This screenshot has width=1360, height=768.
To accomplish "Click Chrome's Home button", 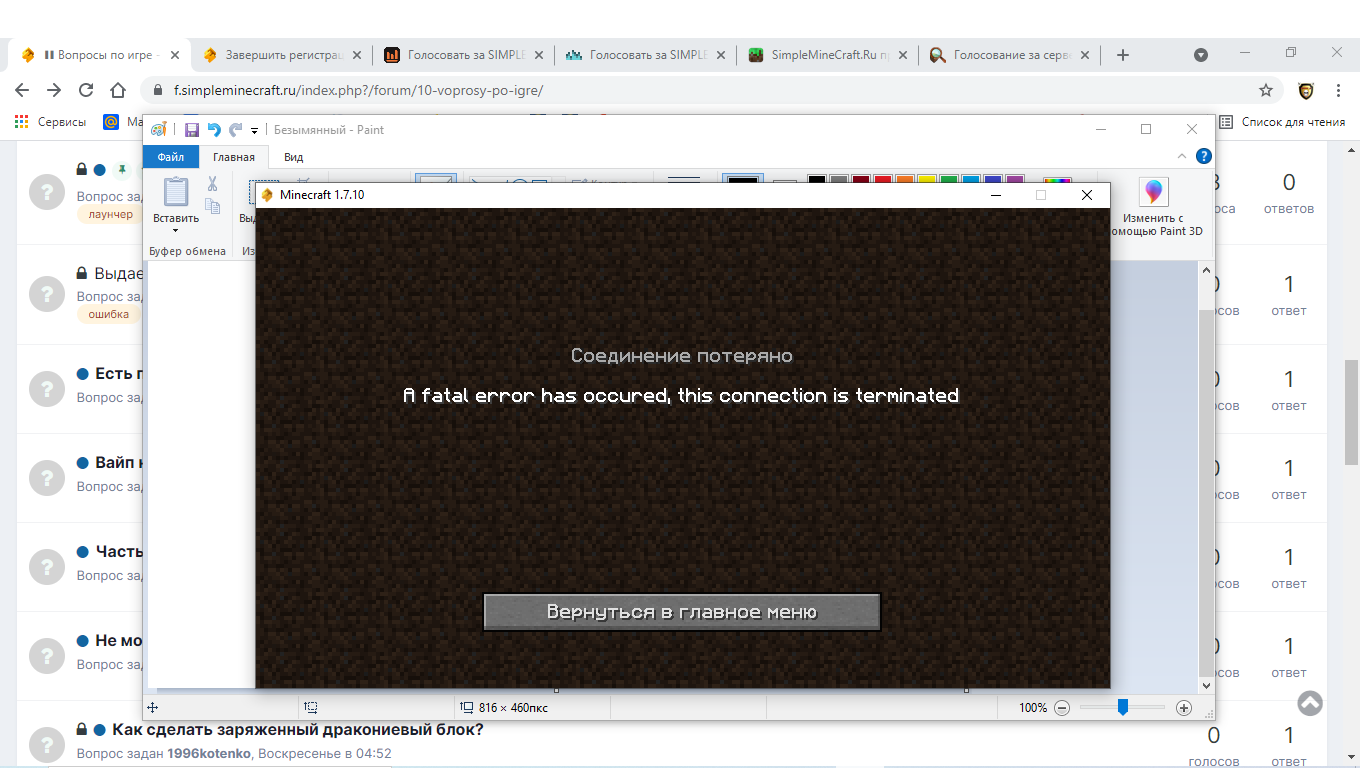I will pyautogui.click(x=118, y=90).
